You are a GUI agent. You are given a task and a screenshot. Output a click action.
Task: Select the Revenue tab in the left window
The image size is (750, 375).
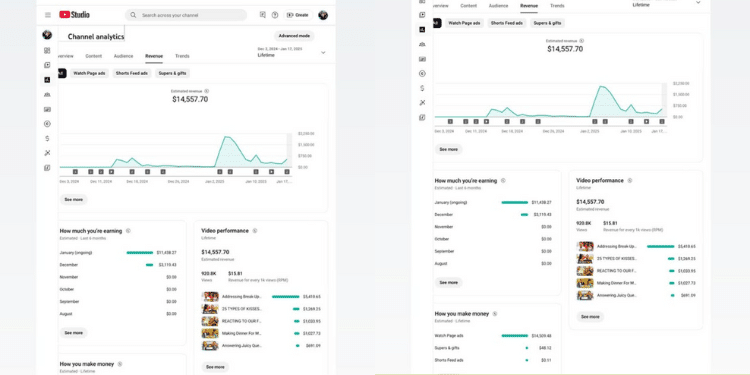click(x=154, y=56)
